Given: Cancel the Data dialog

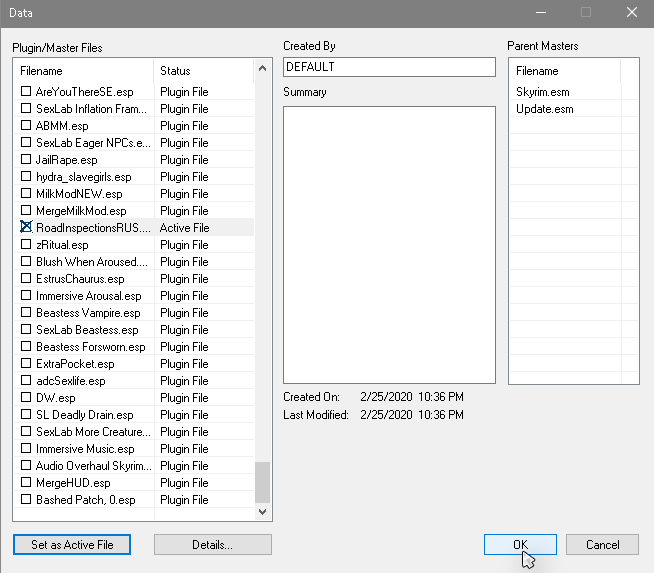Looking at the screenshot, I should (x=602, y=545).
